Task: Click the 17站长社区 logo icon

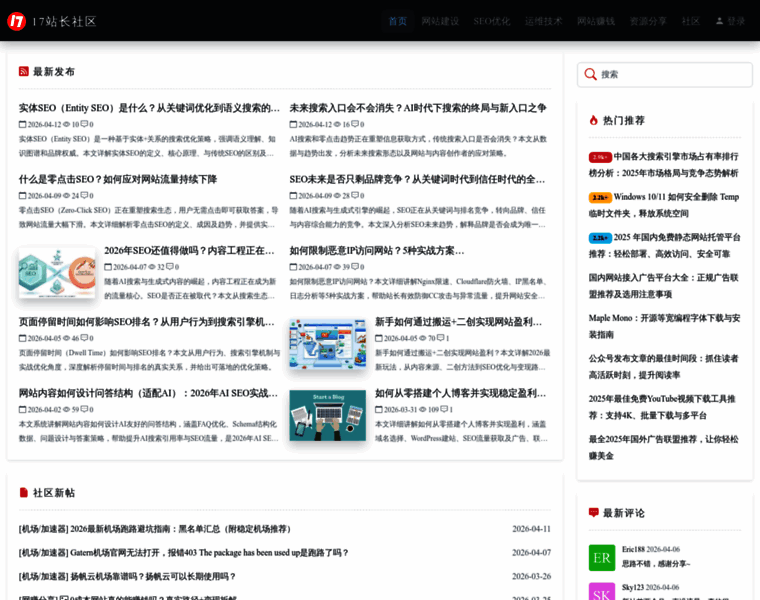Action: coord(16,21)
